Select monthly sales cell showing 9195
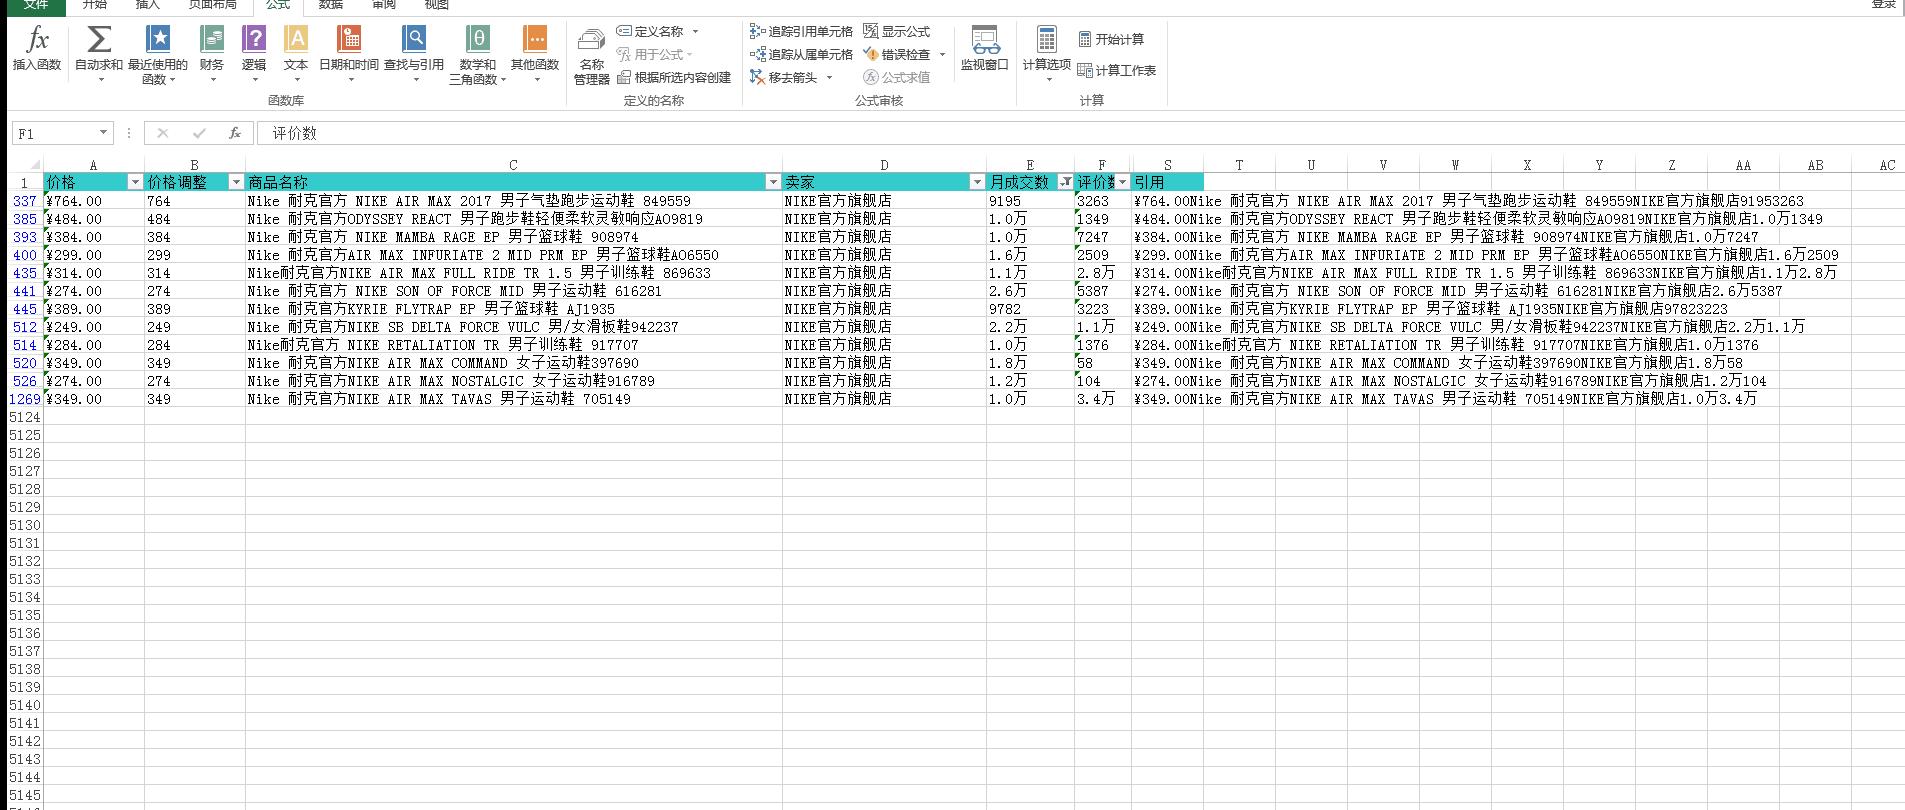 pyautogui.click(x=1030, y=201)
